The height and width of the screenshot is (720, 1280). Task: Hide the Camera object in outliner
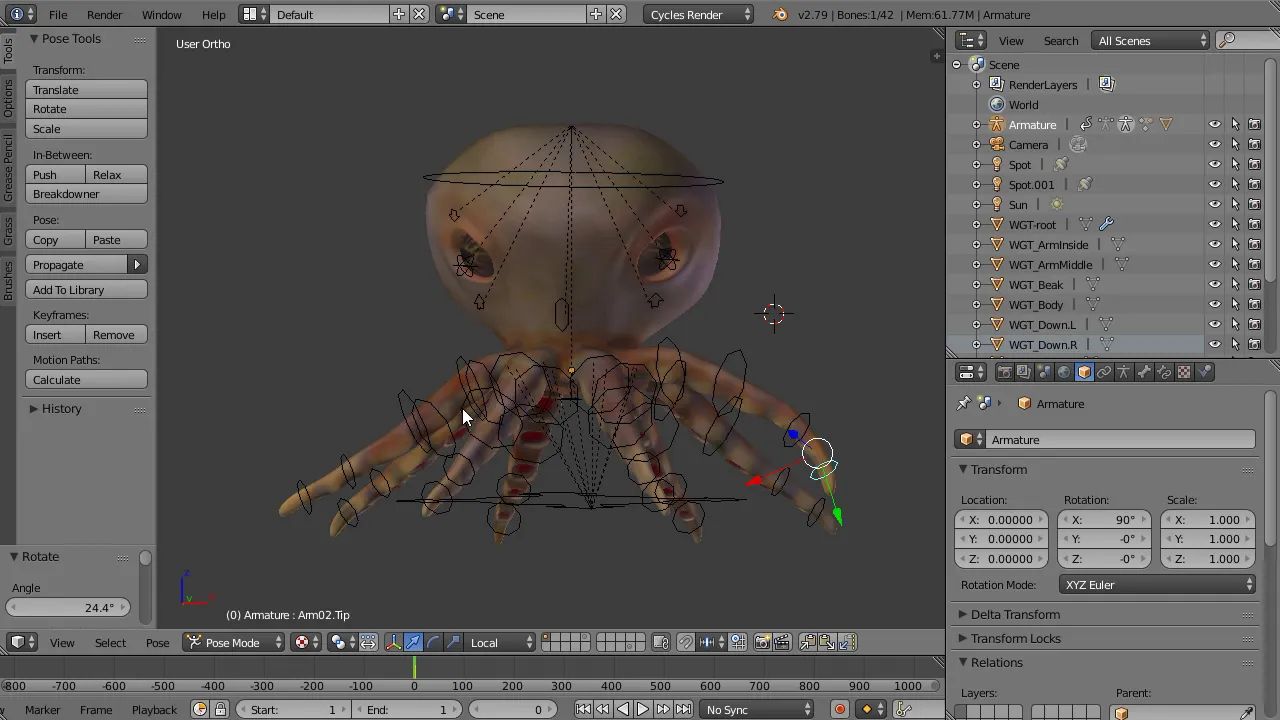click(x=1215, y=145)
